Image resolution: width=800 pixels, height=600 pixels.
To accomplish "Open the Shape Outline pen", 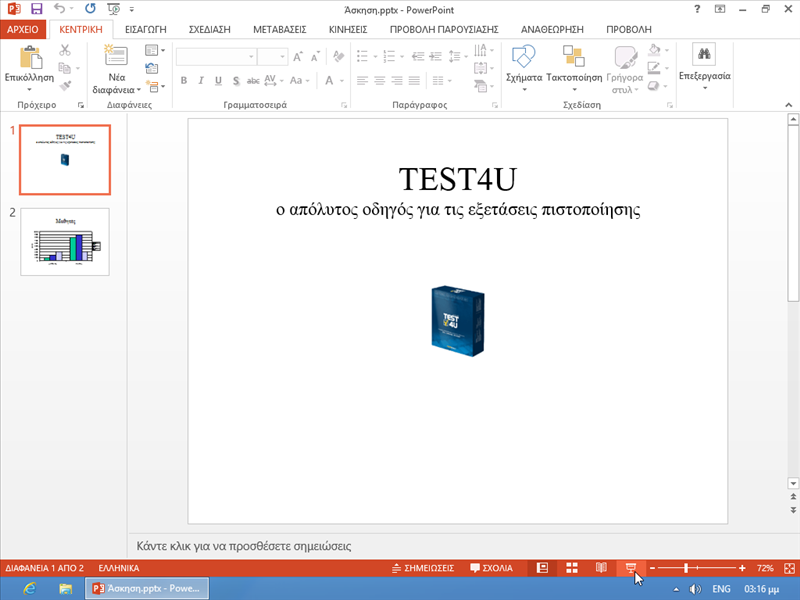I will tap(654, 67).
